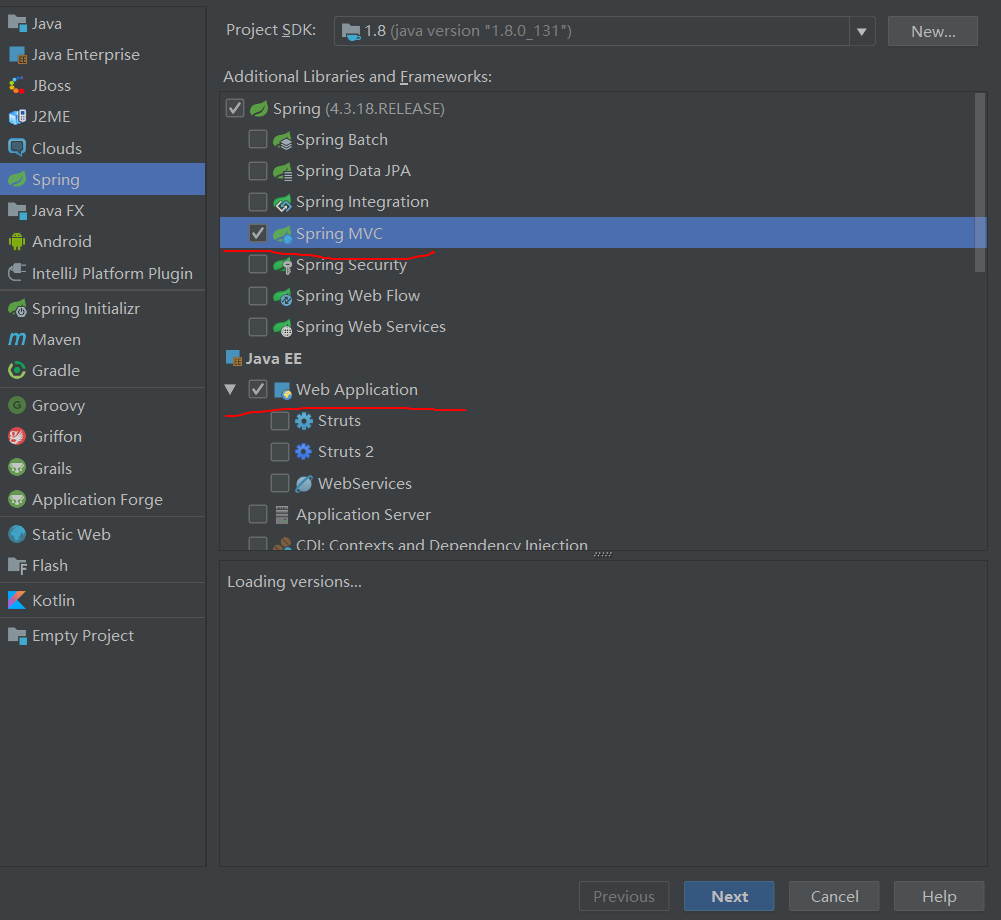Choose Flash project type
Image resolution: width=1001 pixels, height=920 pixels.
coord(103,566)
